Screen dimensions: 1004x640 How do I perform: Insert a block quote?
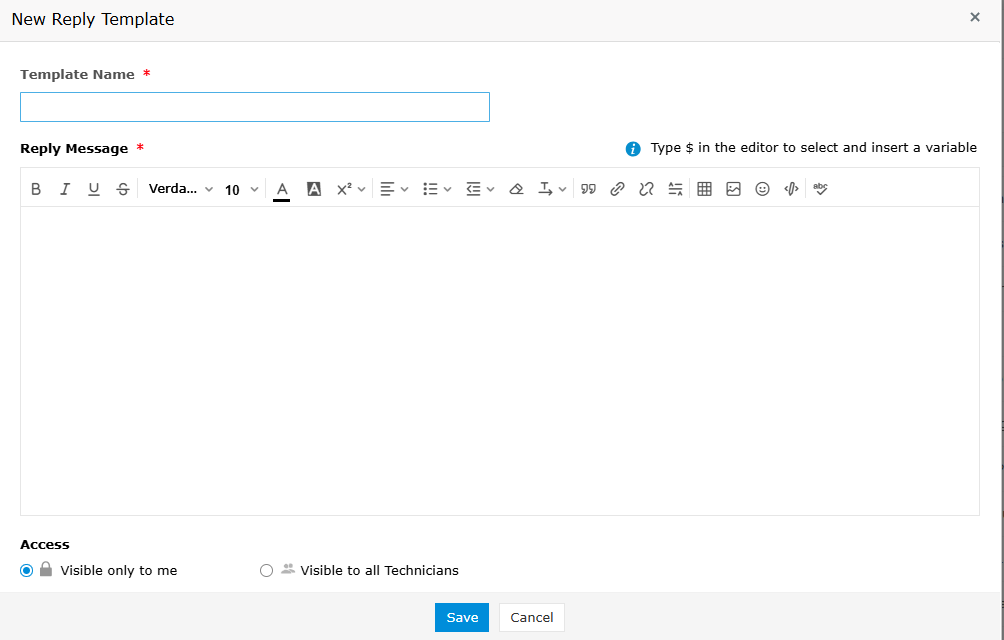pyautogui.click(x=588, y=189)
